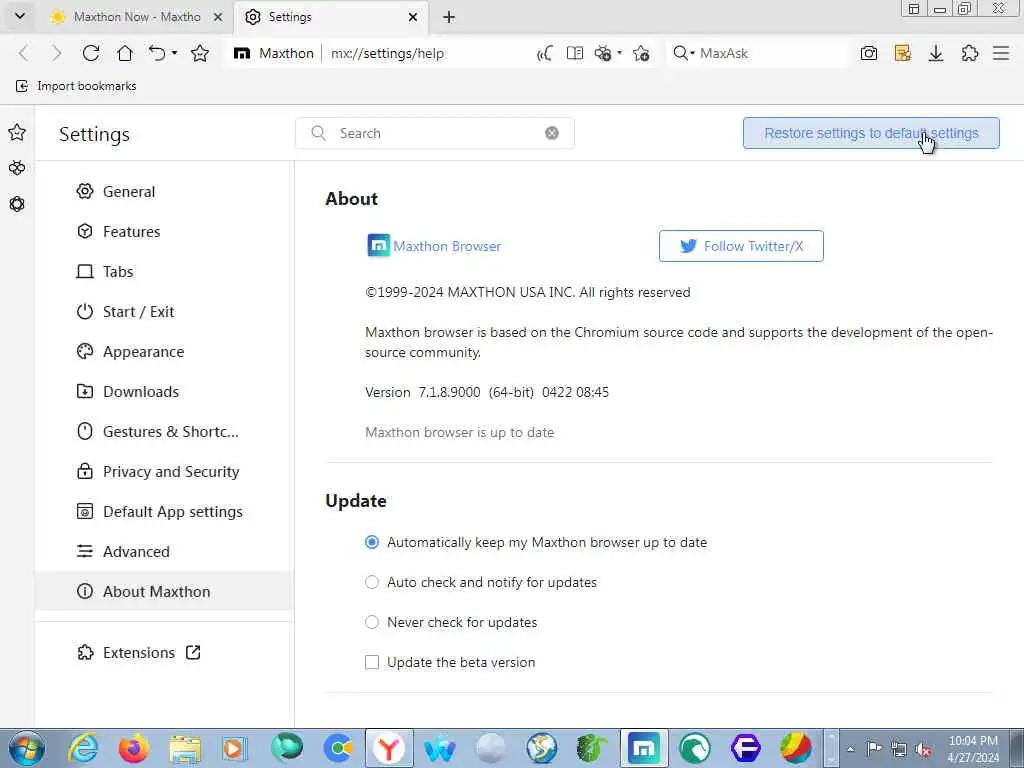Click the Undo closed tab arrow icon

pyautogui.click(x=157, y=54)
